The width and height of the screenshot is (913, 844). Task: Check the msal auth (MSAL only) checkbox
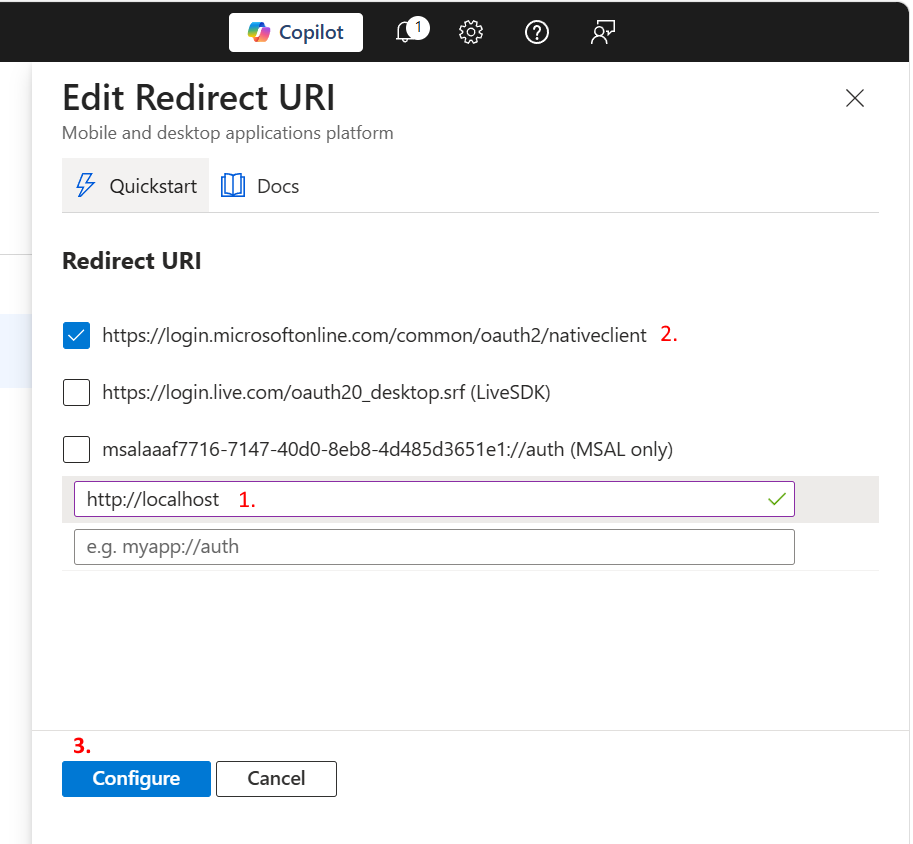(x=76, y=450)
